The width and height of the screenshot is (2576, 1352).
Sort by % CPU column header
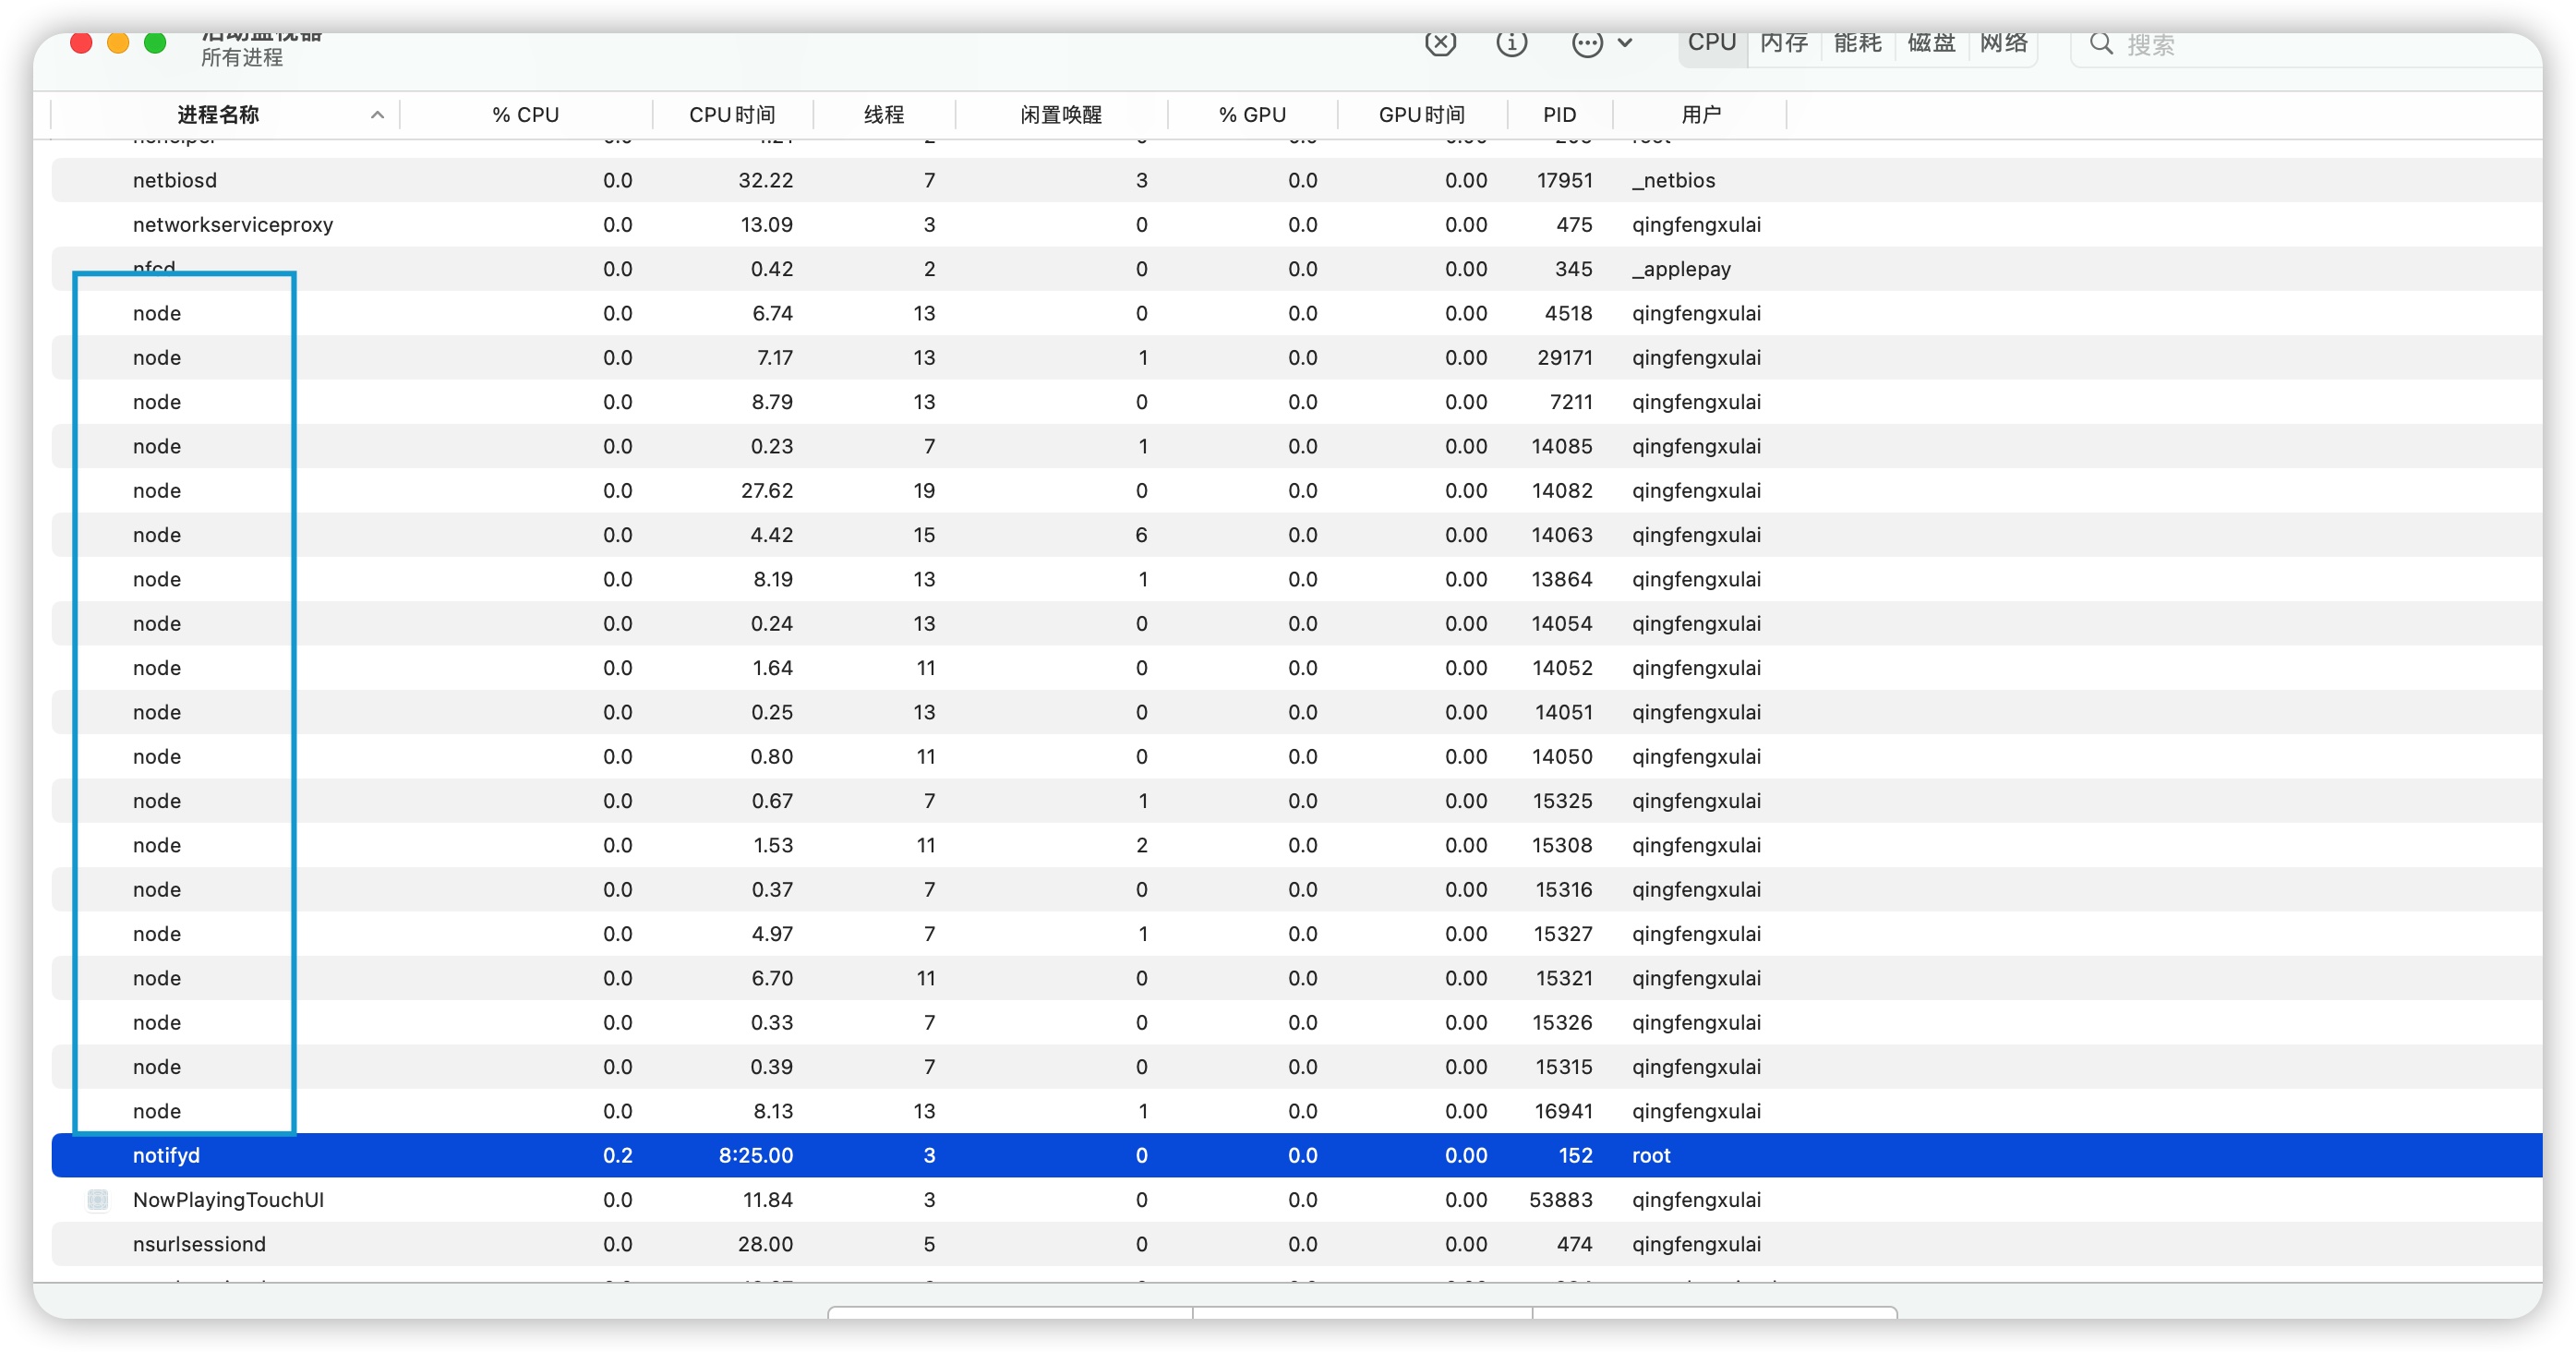pos(525,115)
